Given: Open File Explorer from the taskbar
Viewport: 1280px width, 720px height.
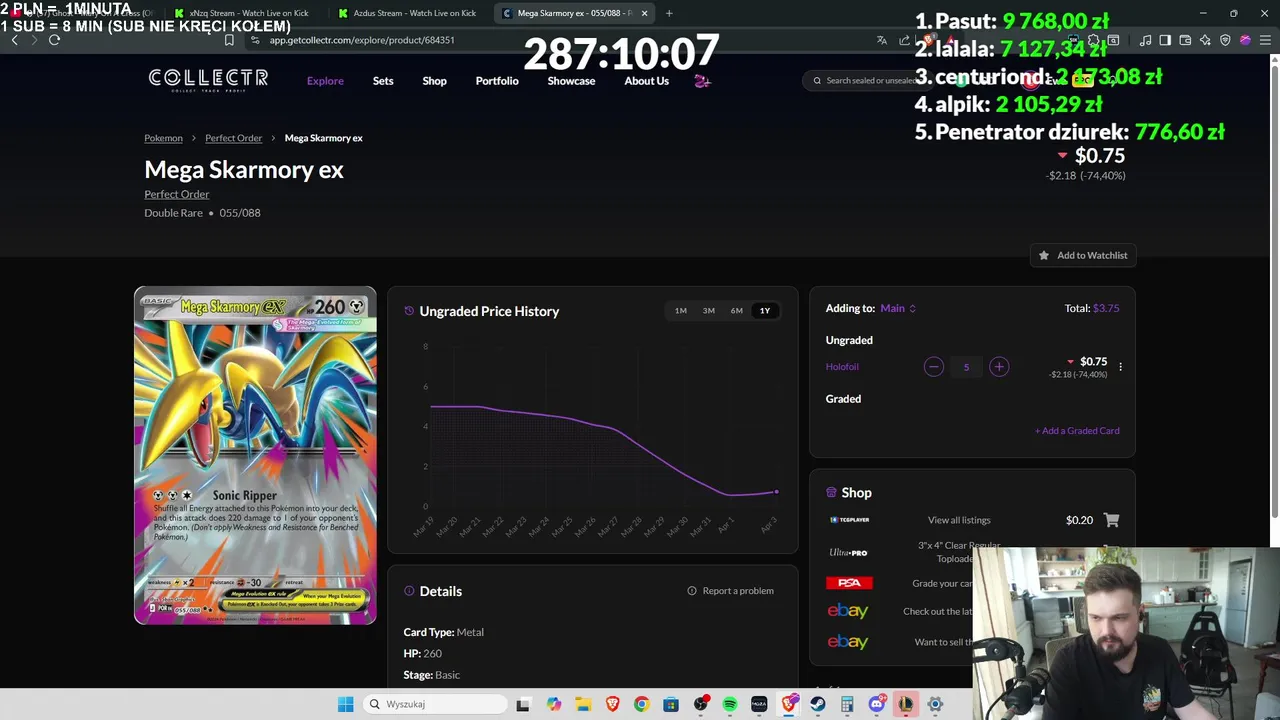Looking at the screenshot, I should click(x=583, y=704).
